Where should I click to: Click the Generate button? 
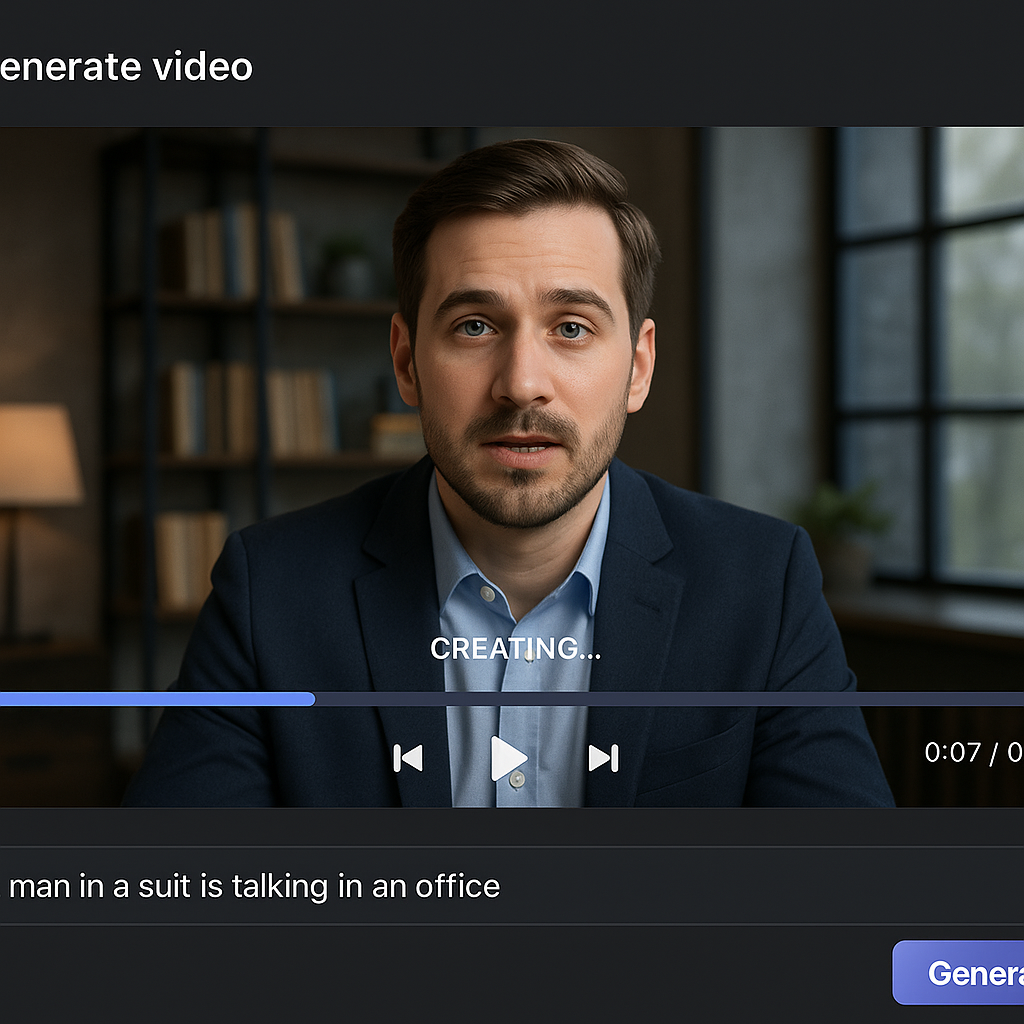960,972
